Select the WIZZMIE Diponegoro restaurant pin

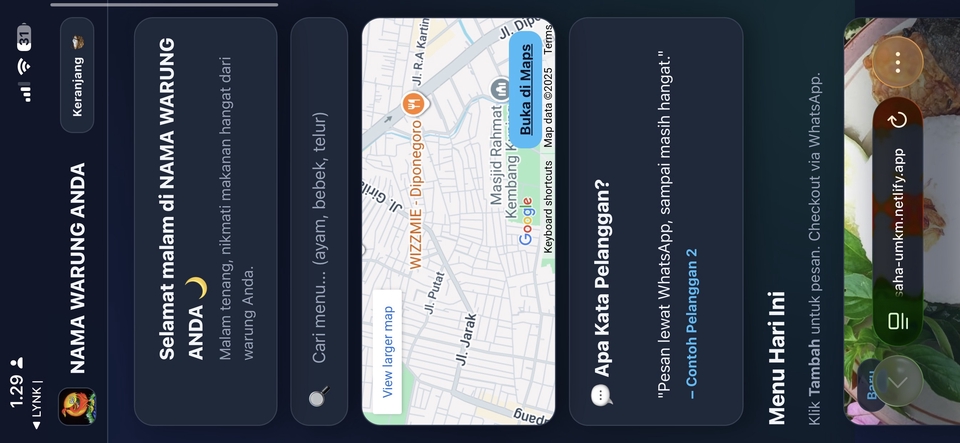[x=412, y=103]
